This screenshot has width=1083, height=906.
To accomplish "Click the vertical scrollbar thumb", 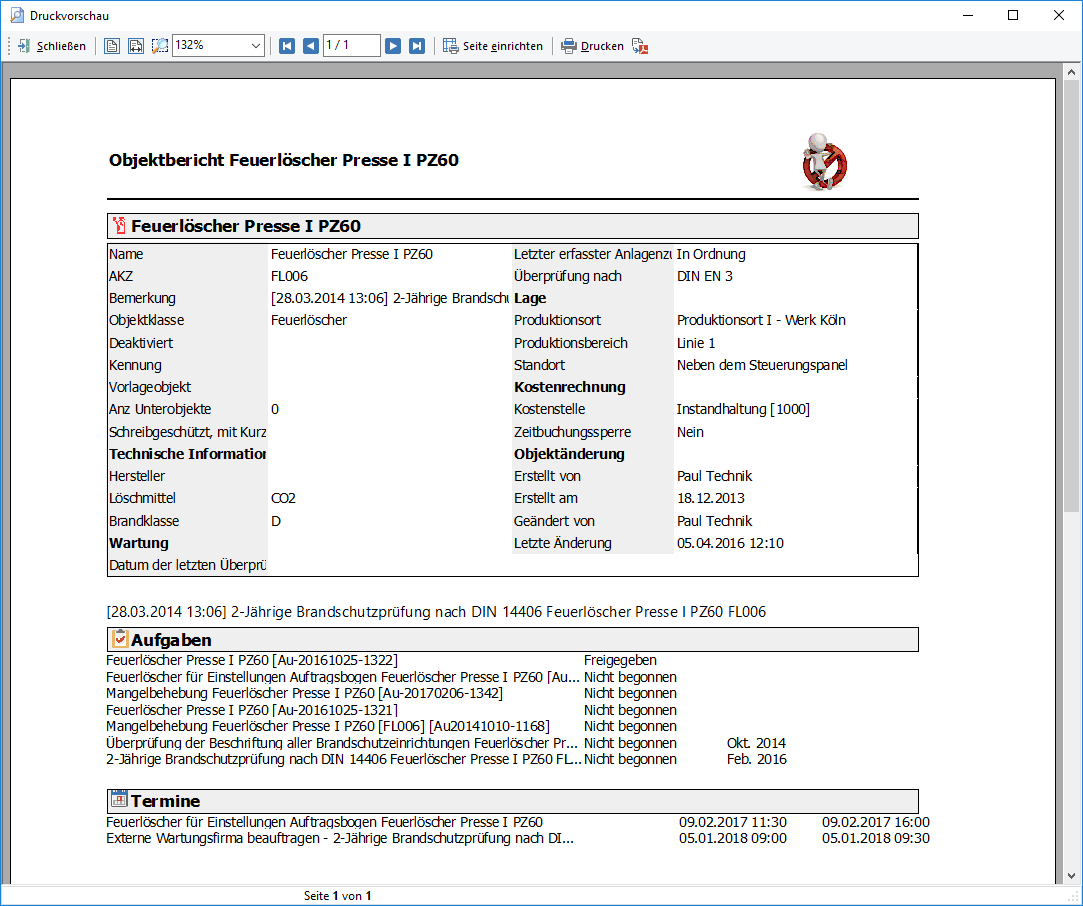I will tap(1071, 297).
